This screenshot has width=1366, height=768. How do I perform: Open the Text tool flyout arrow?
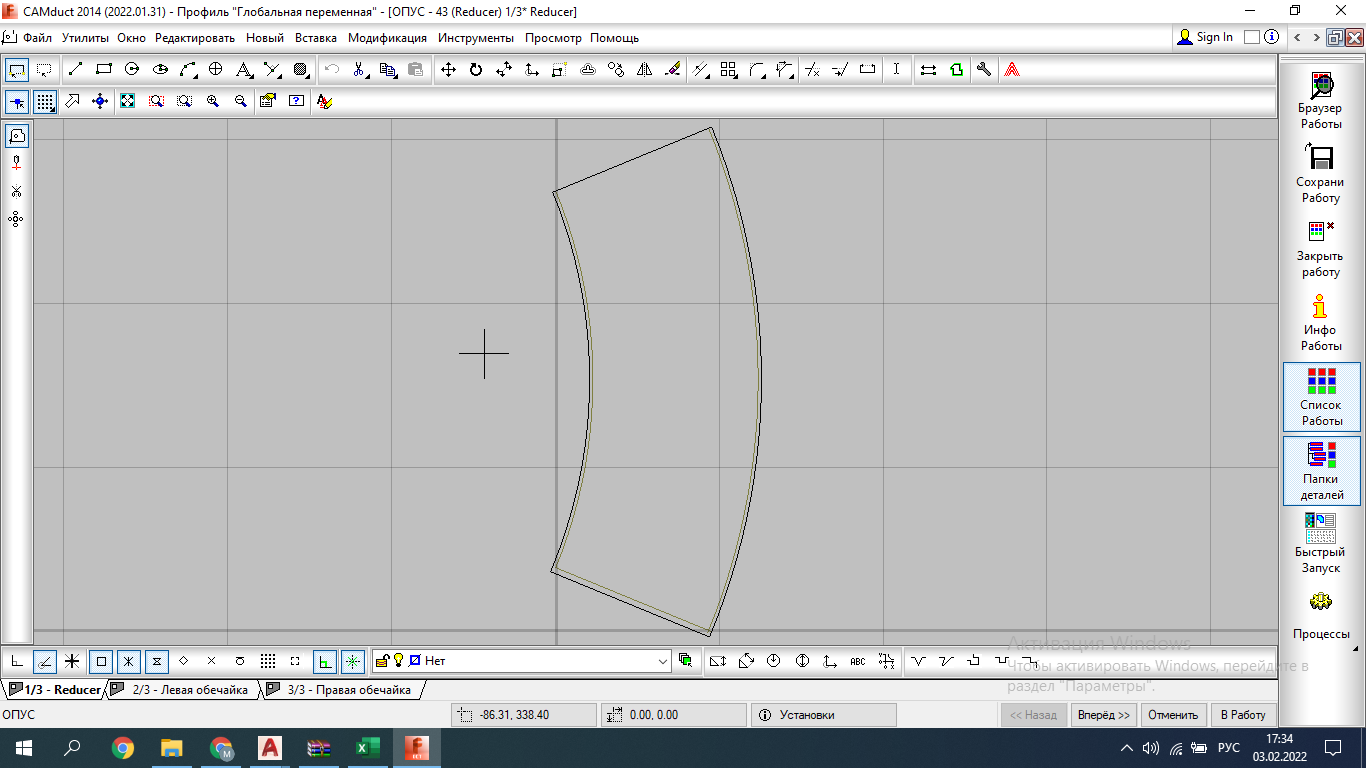tap(254, 76)
